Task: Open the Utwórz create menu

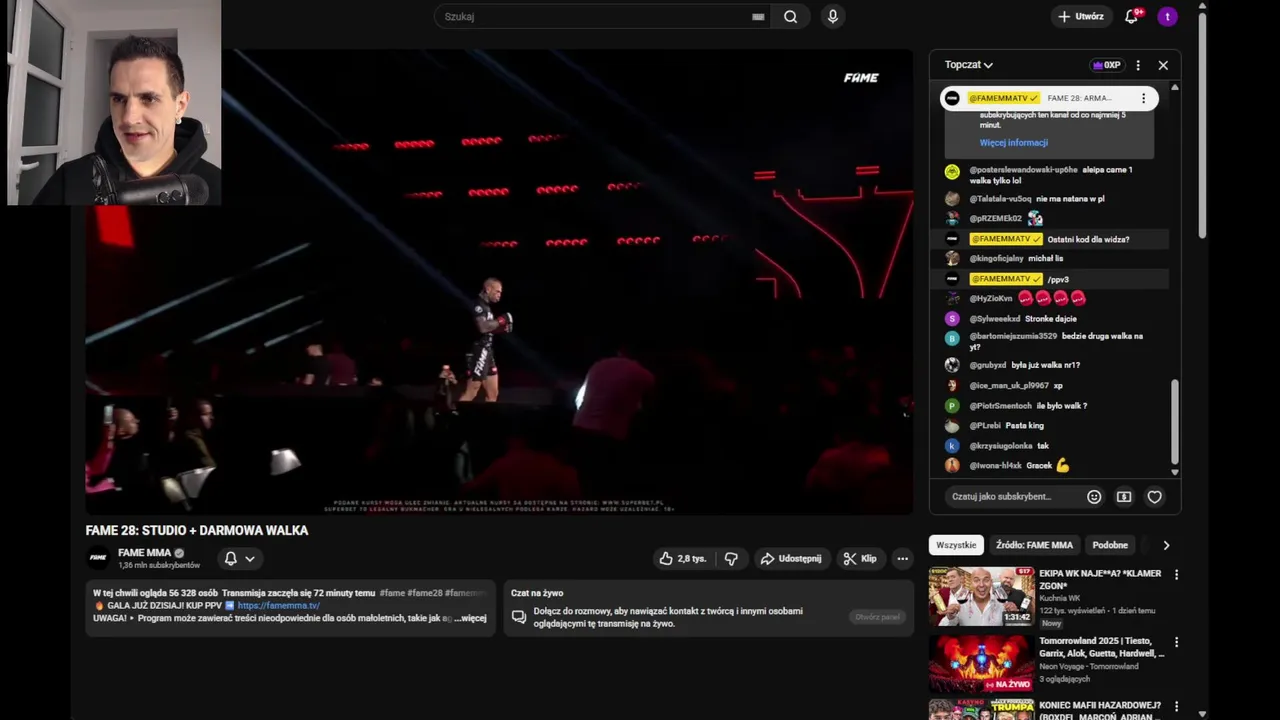Action: coord(1081,16)
